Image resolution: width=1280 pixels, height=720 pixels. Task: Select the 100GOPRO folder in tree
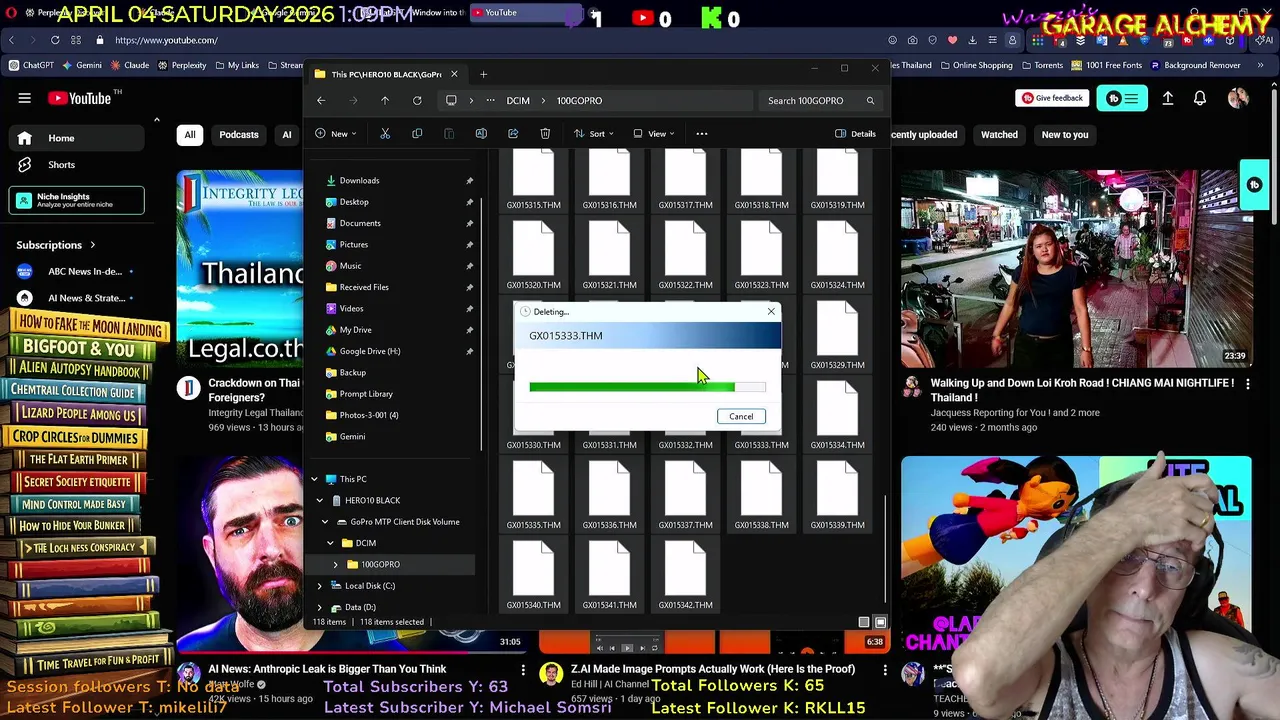coord(380,564)
